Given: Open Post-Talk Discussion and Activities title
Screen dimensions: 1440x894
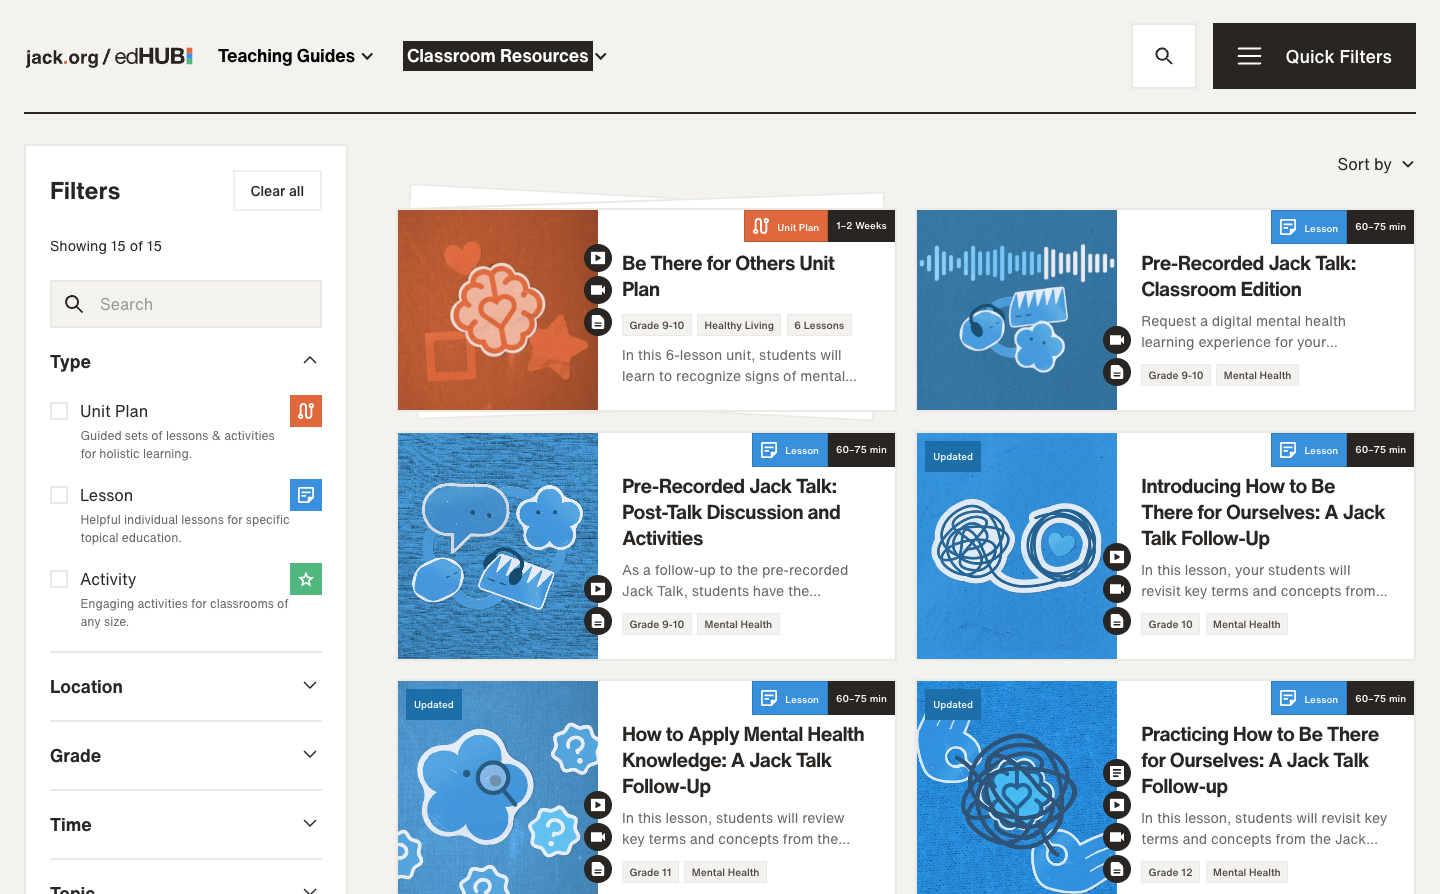Looking at the screenshot, I should click(x=731, y=512).
